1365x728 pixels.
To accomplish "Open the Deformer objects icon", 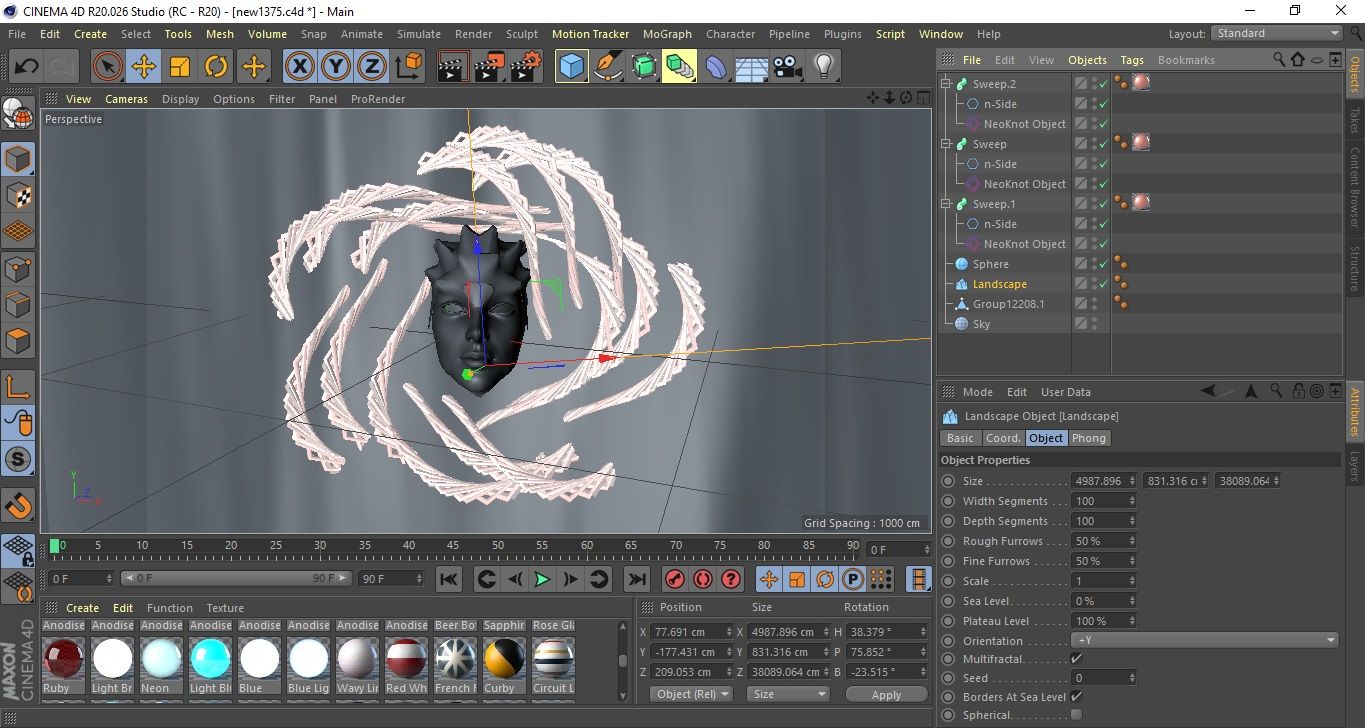I will [x=716, y=67].
